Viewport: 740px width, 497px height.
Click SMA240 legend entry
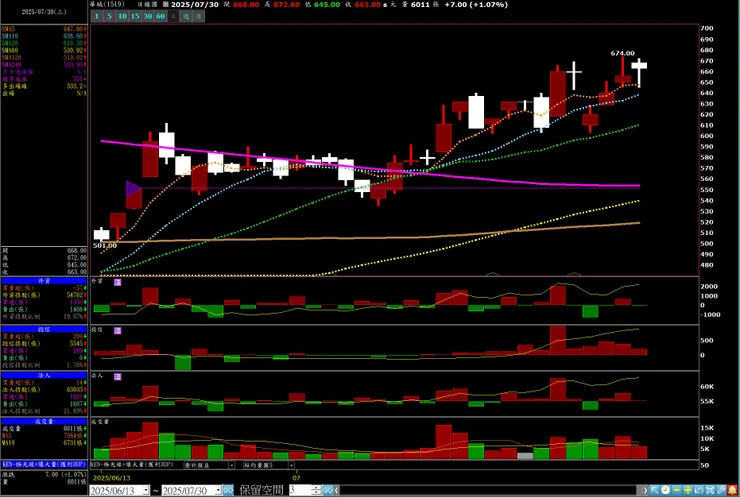tap(44, 65)
